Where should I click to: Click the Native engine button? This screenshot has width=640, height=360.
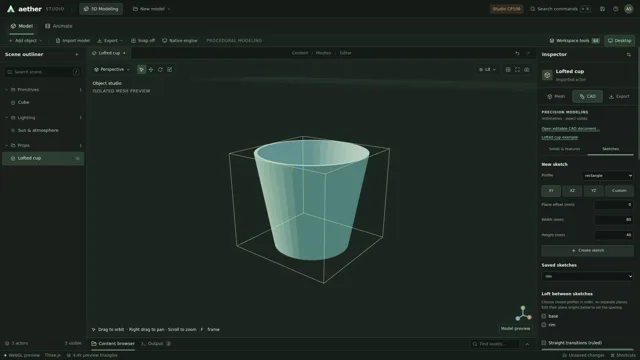coord(180,40)
